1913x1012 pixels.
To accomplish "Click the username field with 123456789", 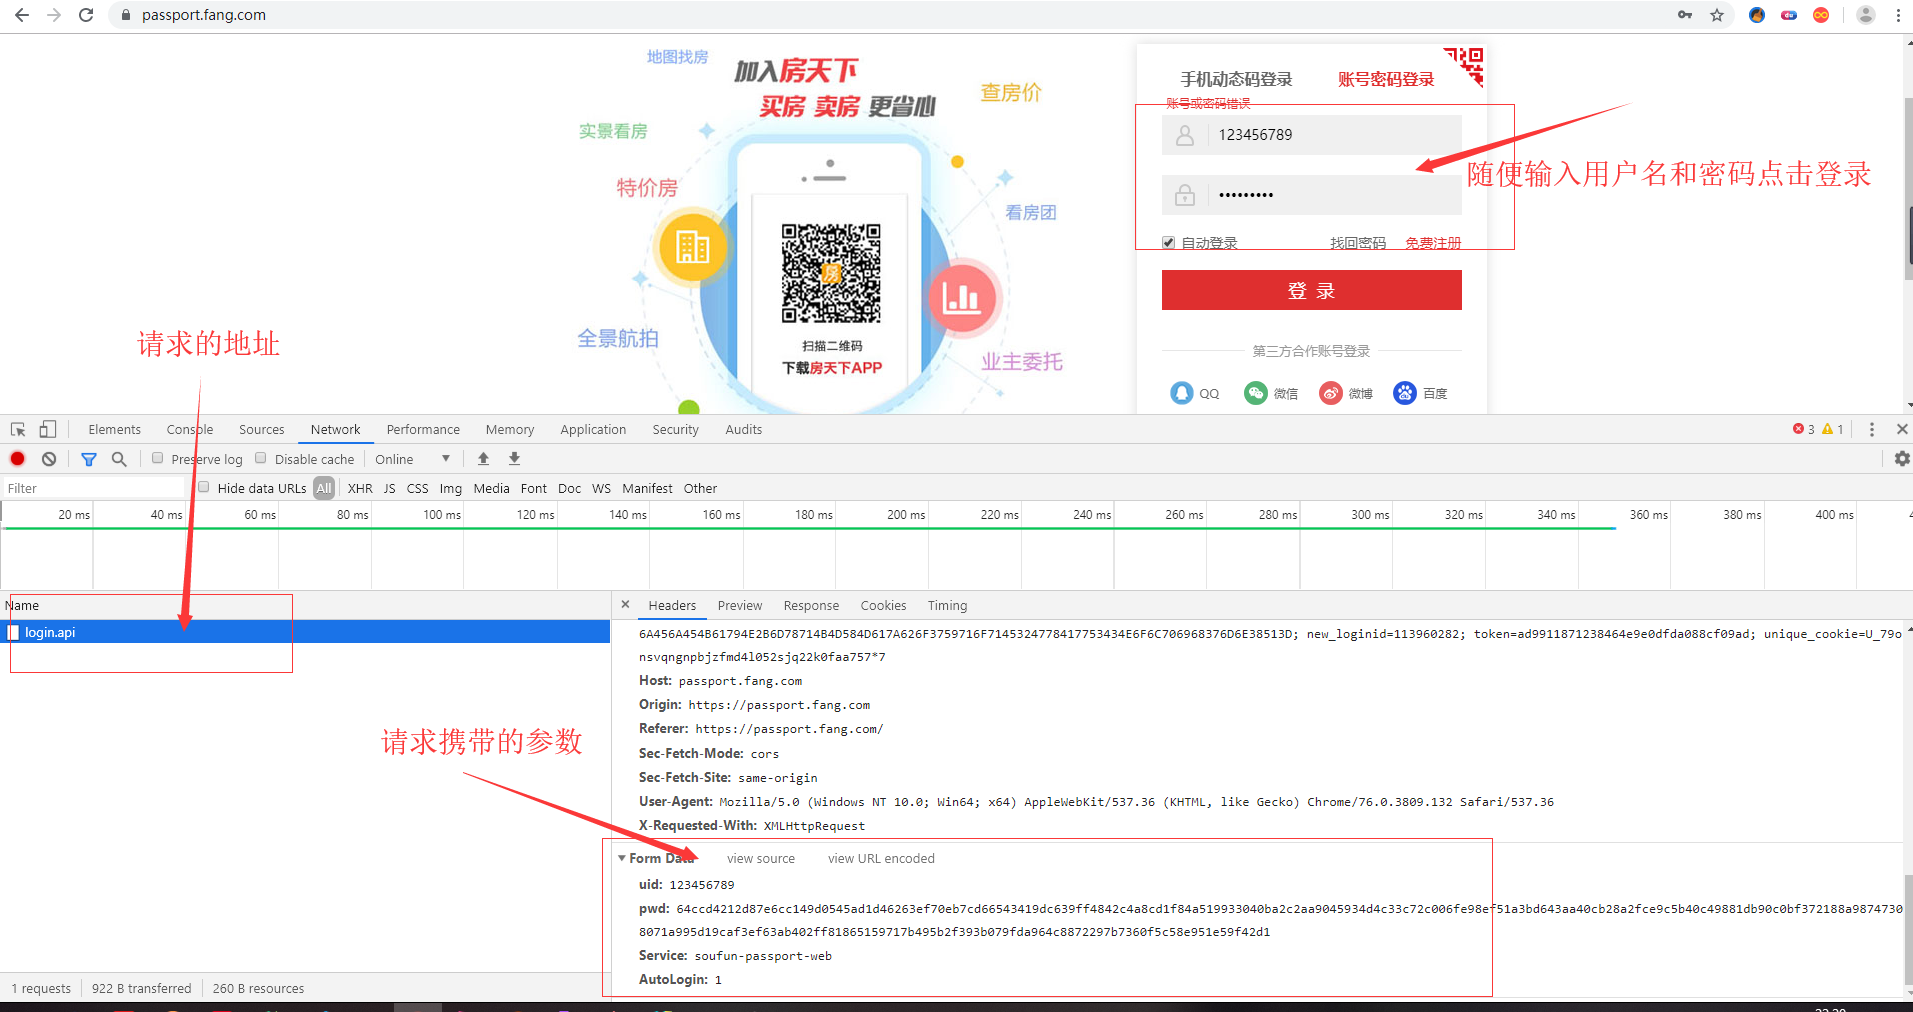I will click(1311, 135).
